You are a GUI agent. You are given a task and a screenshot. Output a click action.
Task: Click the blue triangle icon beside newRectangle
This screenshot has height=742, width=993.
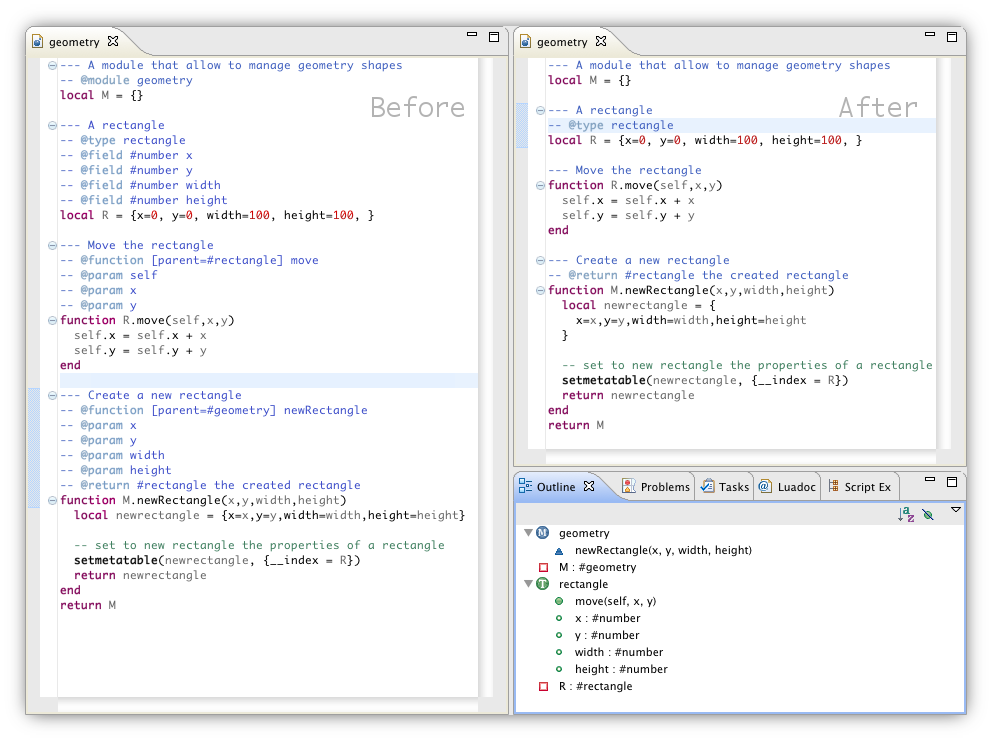pos(559,551)
